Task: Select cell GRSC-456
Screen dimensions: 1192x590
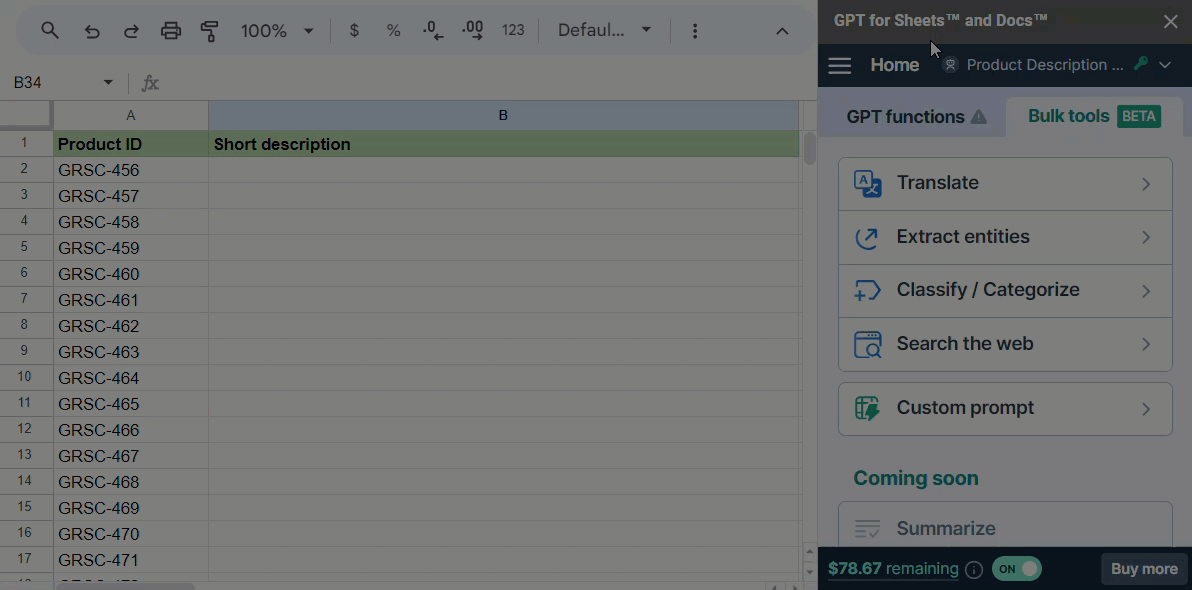Action: pyautogui.click(x=131, y=170)
